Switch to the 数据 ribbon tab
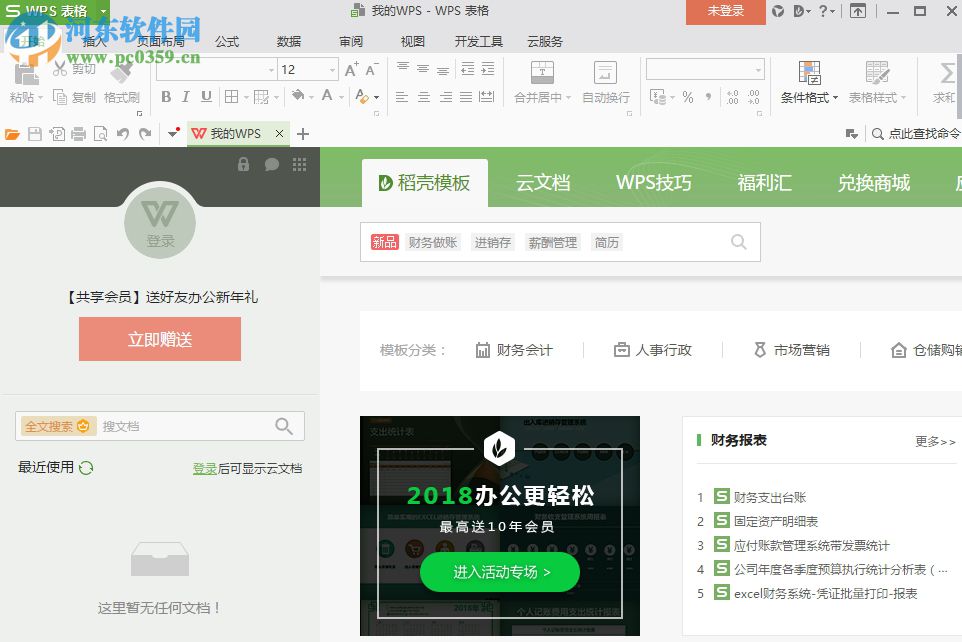The width and height of the screenshot is (962, 642). [288, 41]
